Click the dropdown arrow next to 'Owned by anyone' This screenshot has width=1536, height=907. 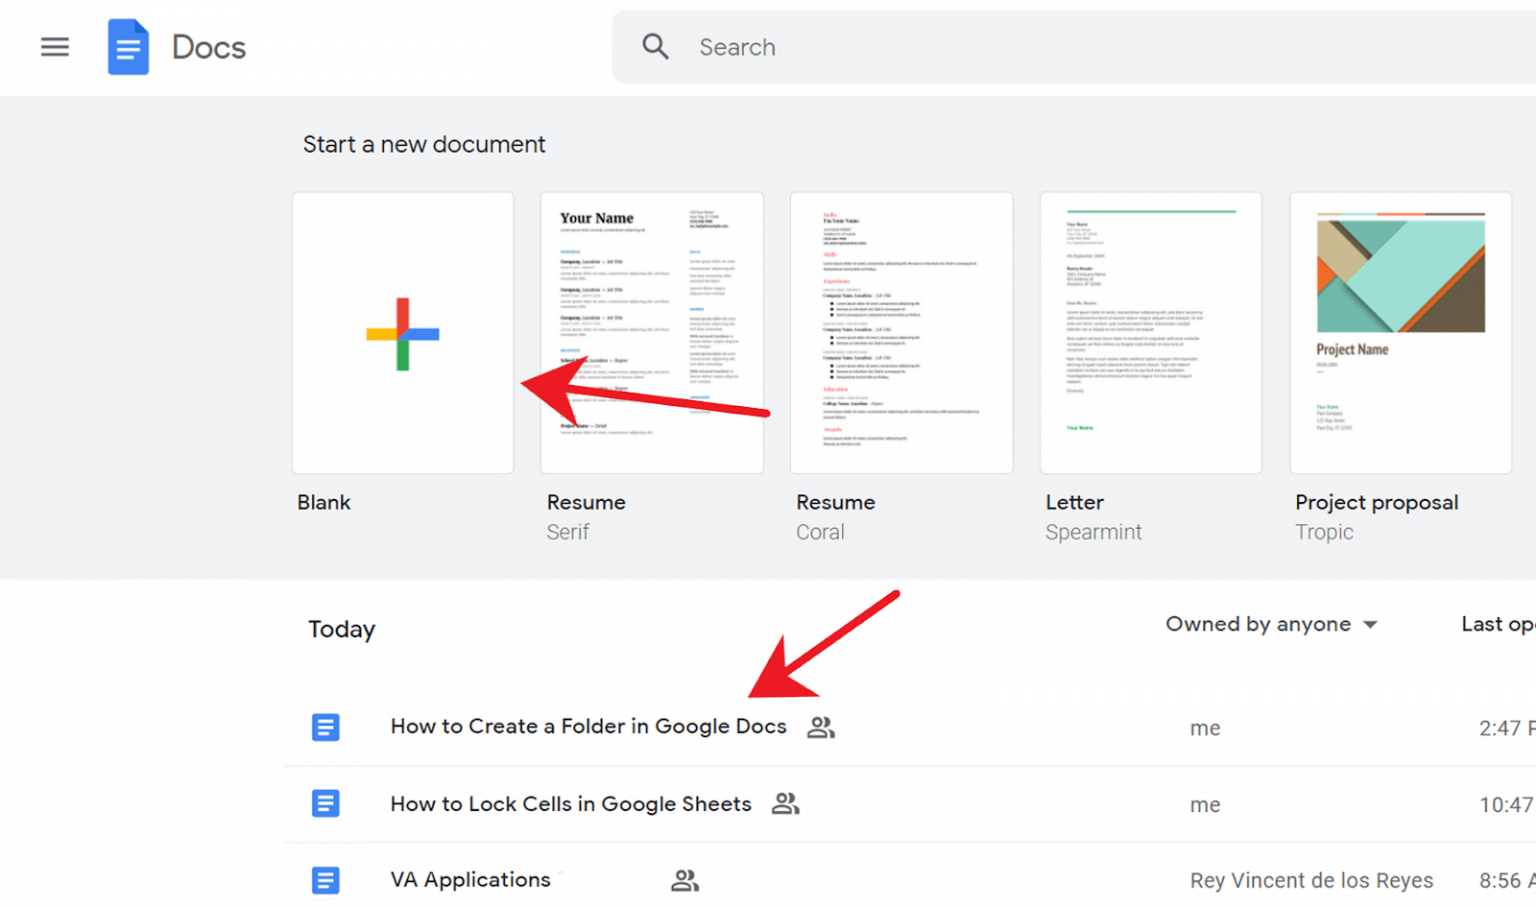point(1372,624)
